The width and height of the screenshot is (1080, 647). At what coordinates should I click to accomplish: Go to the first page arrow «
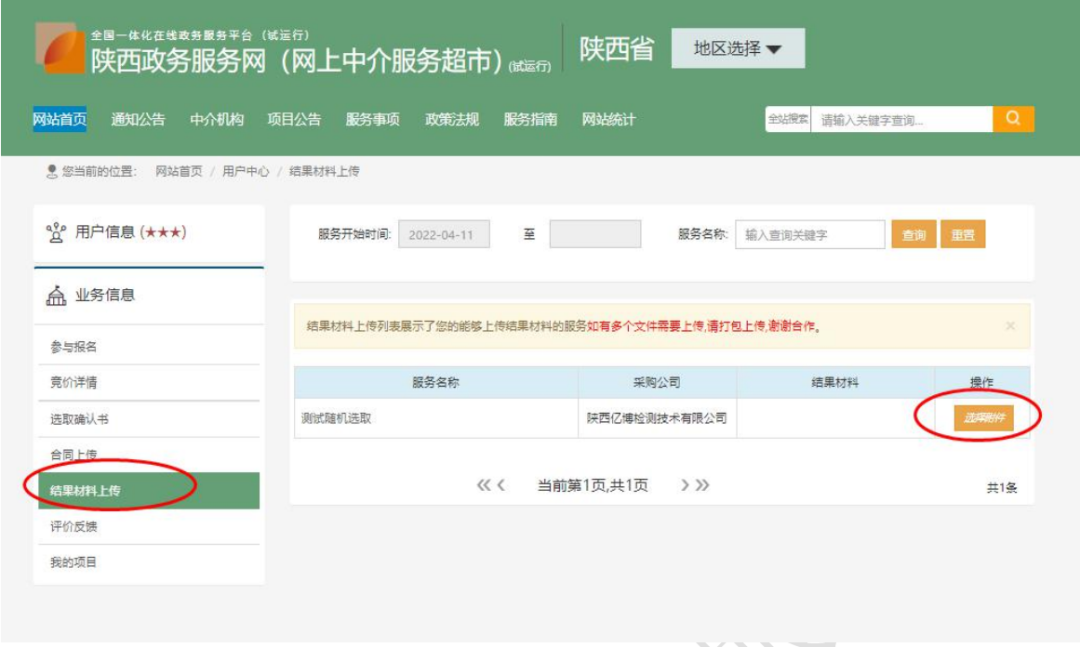pyautogui.click(x=484, y=485)
